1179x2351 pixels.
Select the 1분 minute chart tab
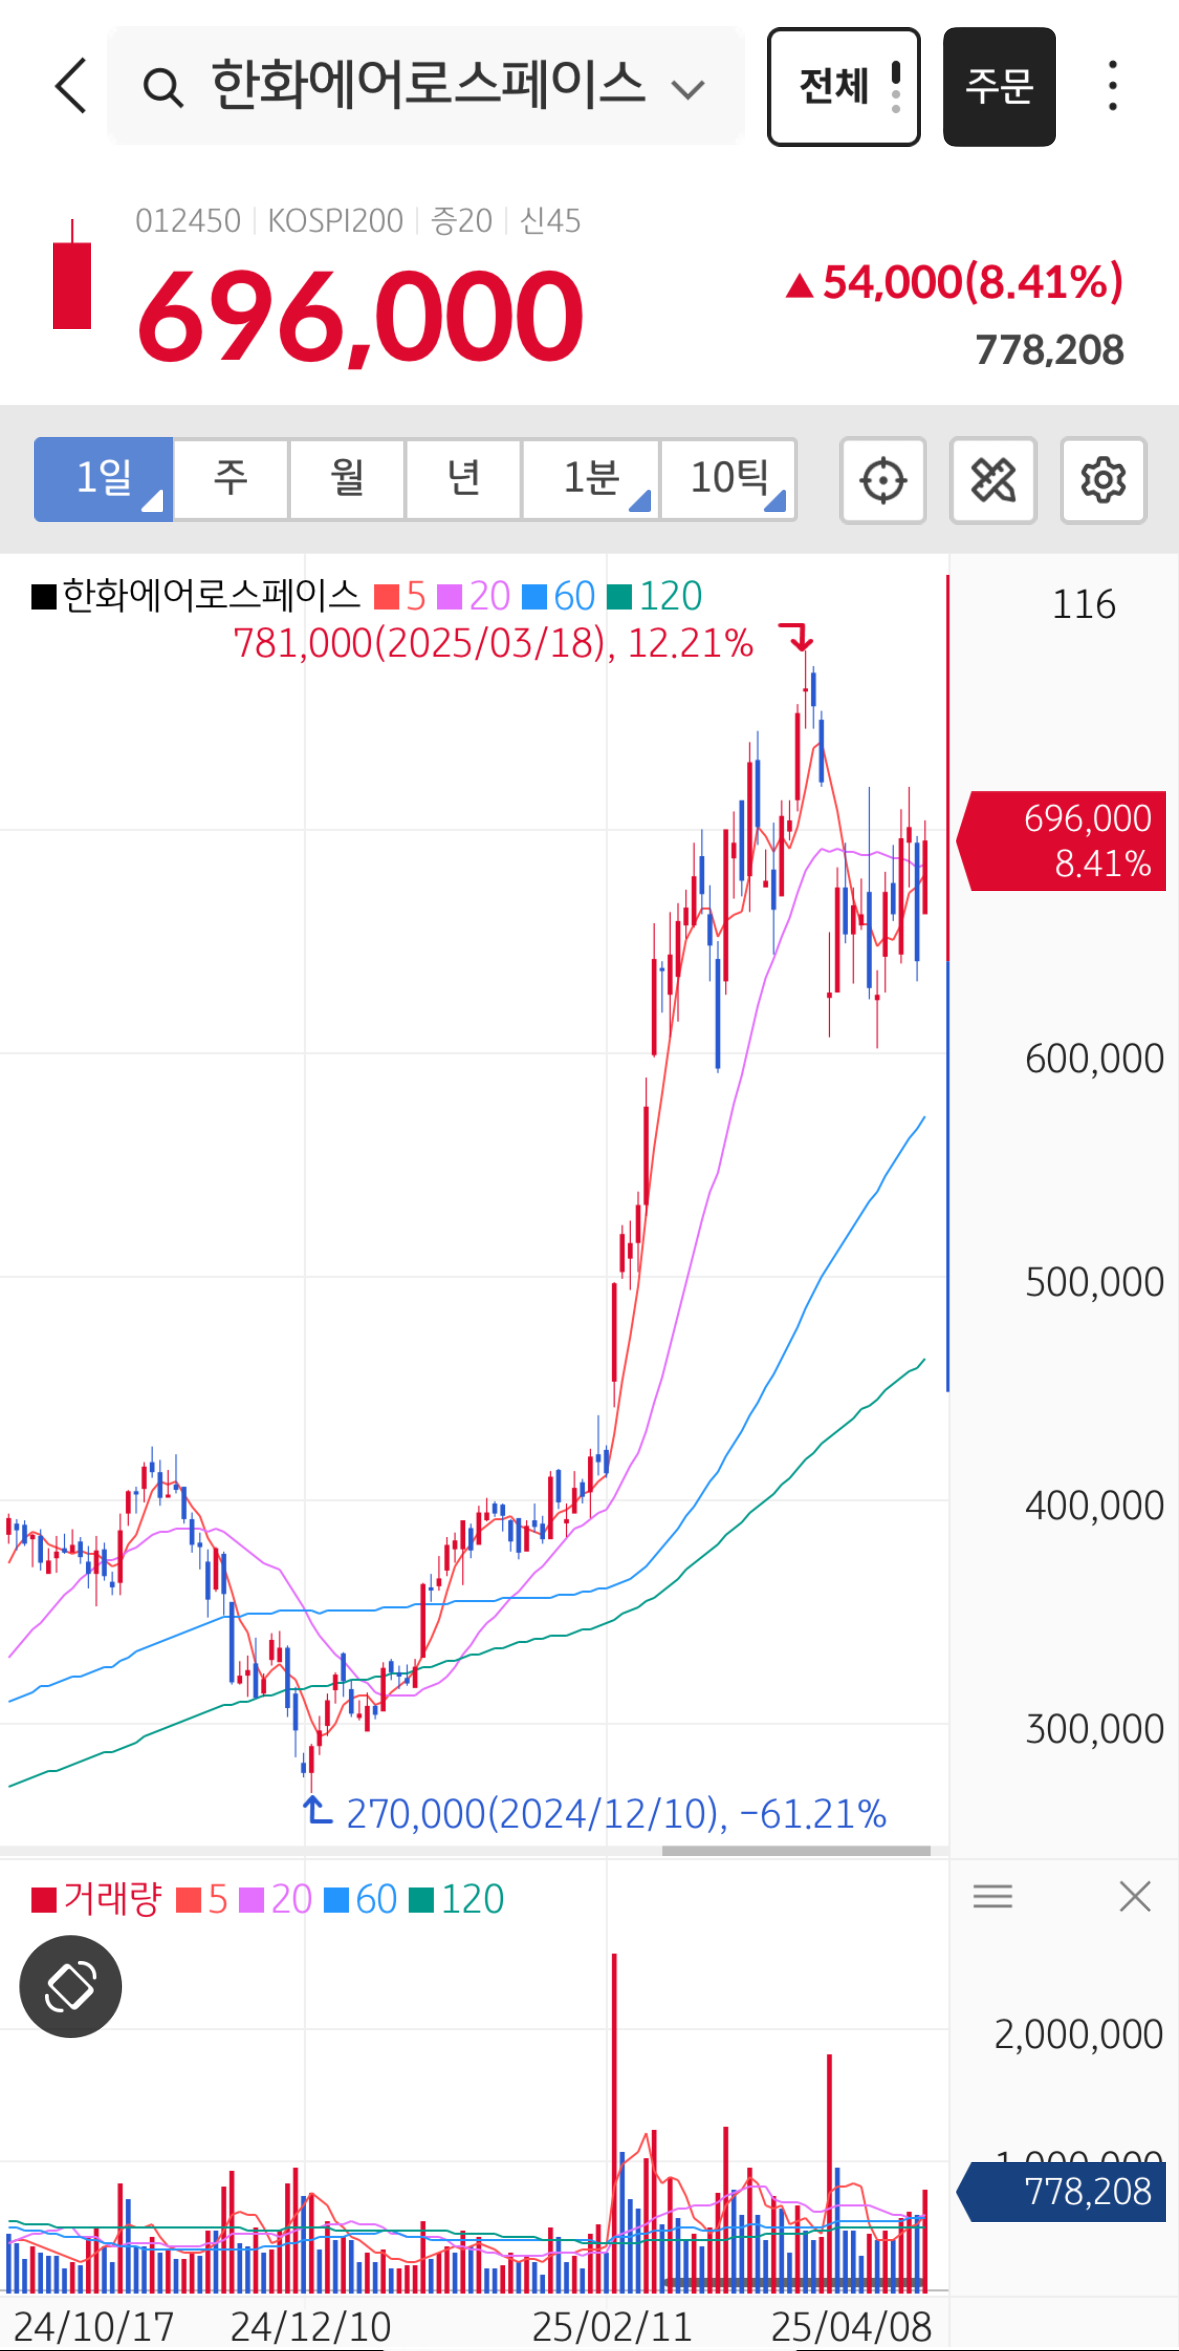[x=590, y=479]
